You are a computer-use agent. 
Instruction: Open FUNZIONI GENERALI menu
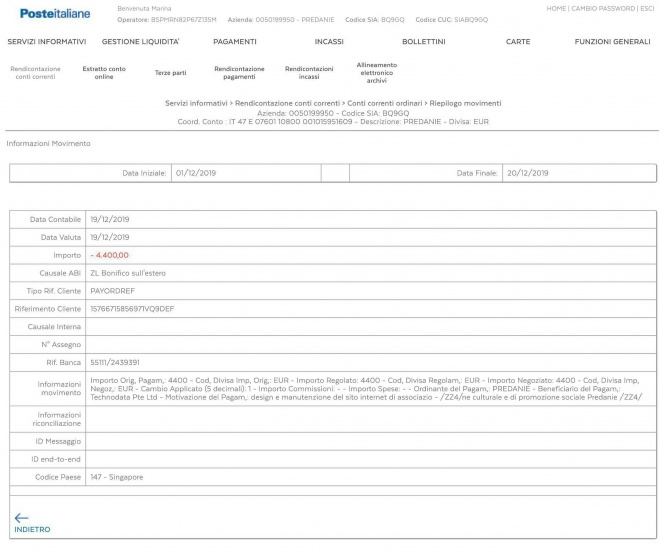click(x=612, y=42)
